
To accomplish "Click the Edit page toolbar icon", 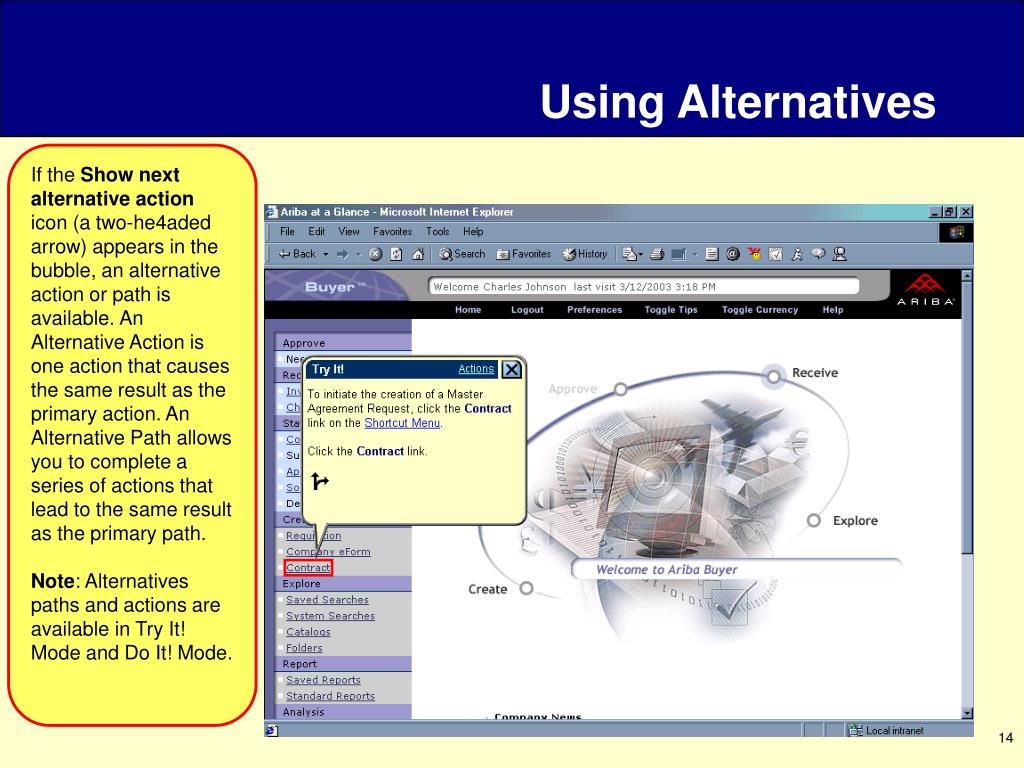I will 679,254.
